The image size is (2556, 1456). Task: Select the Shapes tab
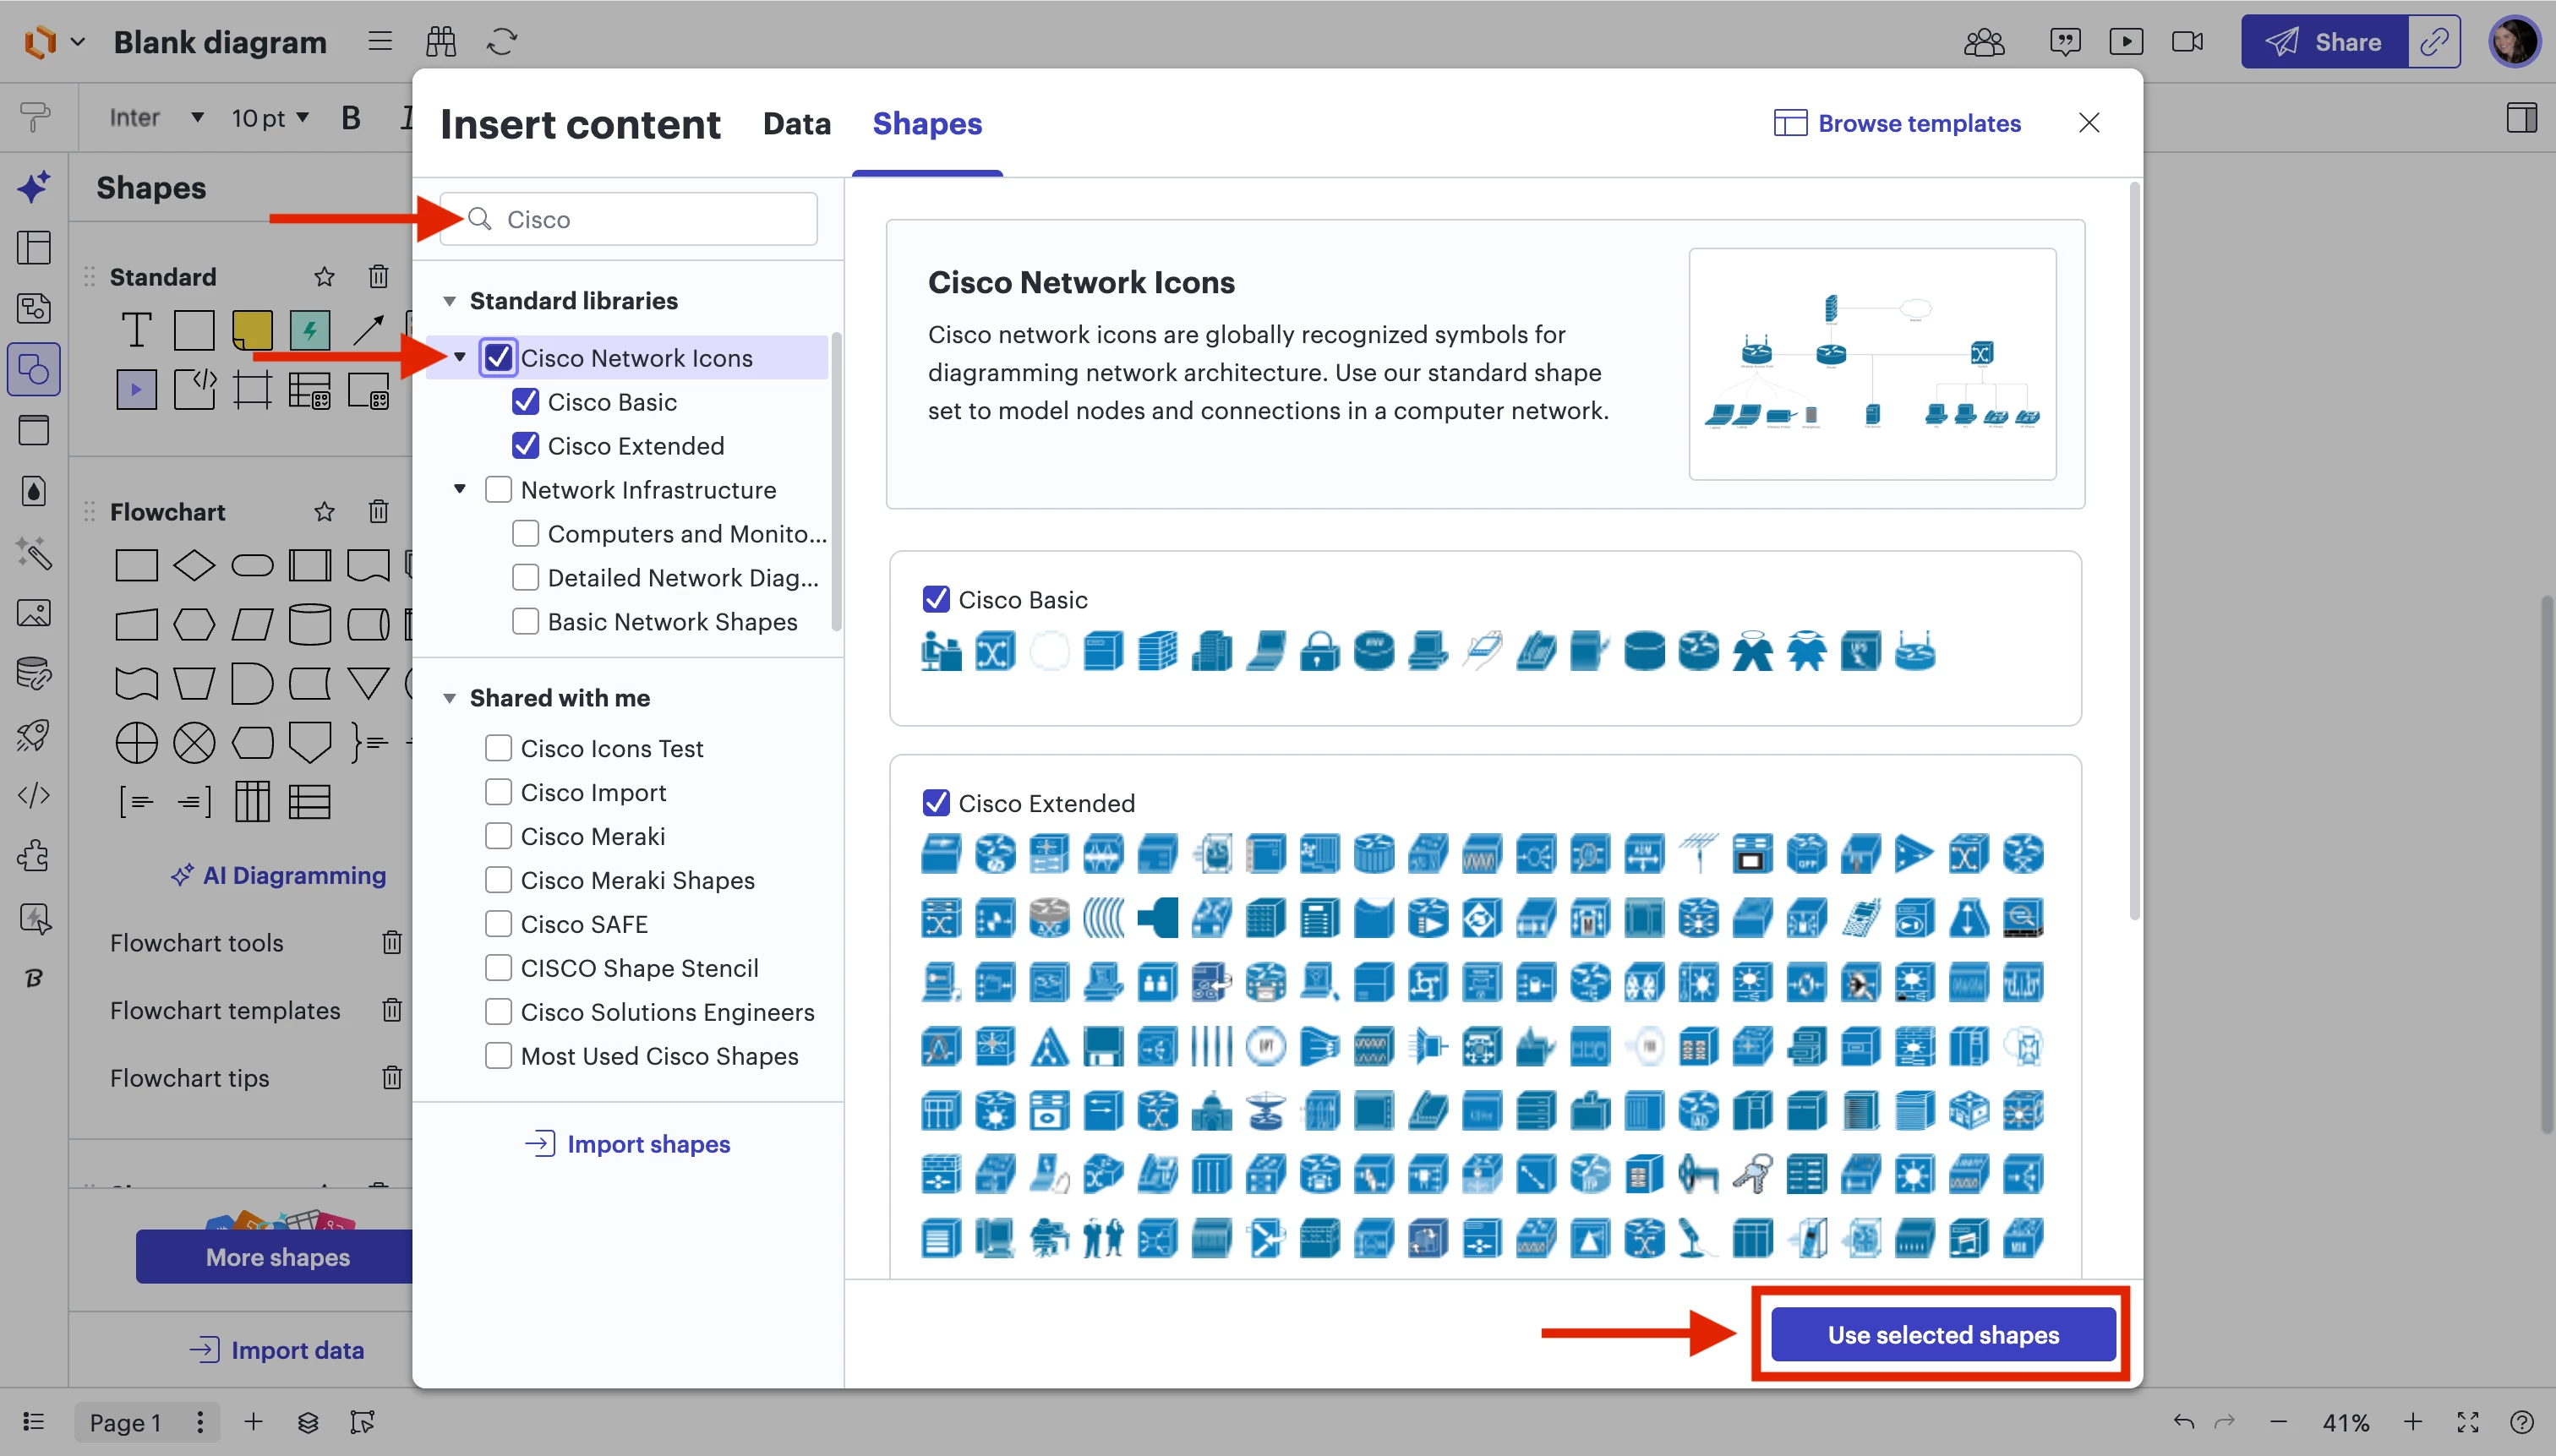tap(926, 124)
